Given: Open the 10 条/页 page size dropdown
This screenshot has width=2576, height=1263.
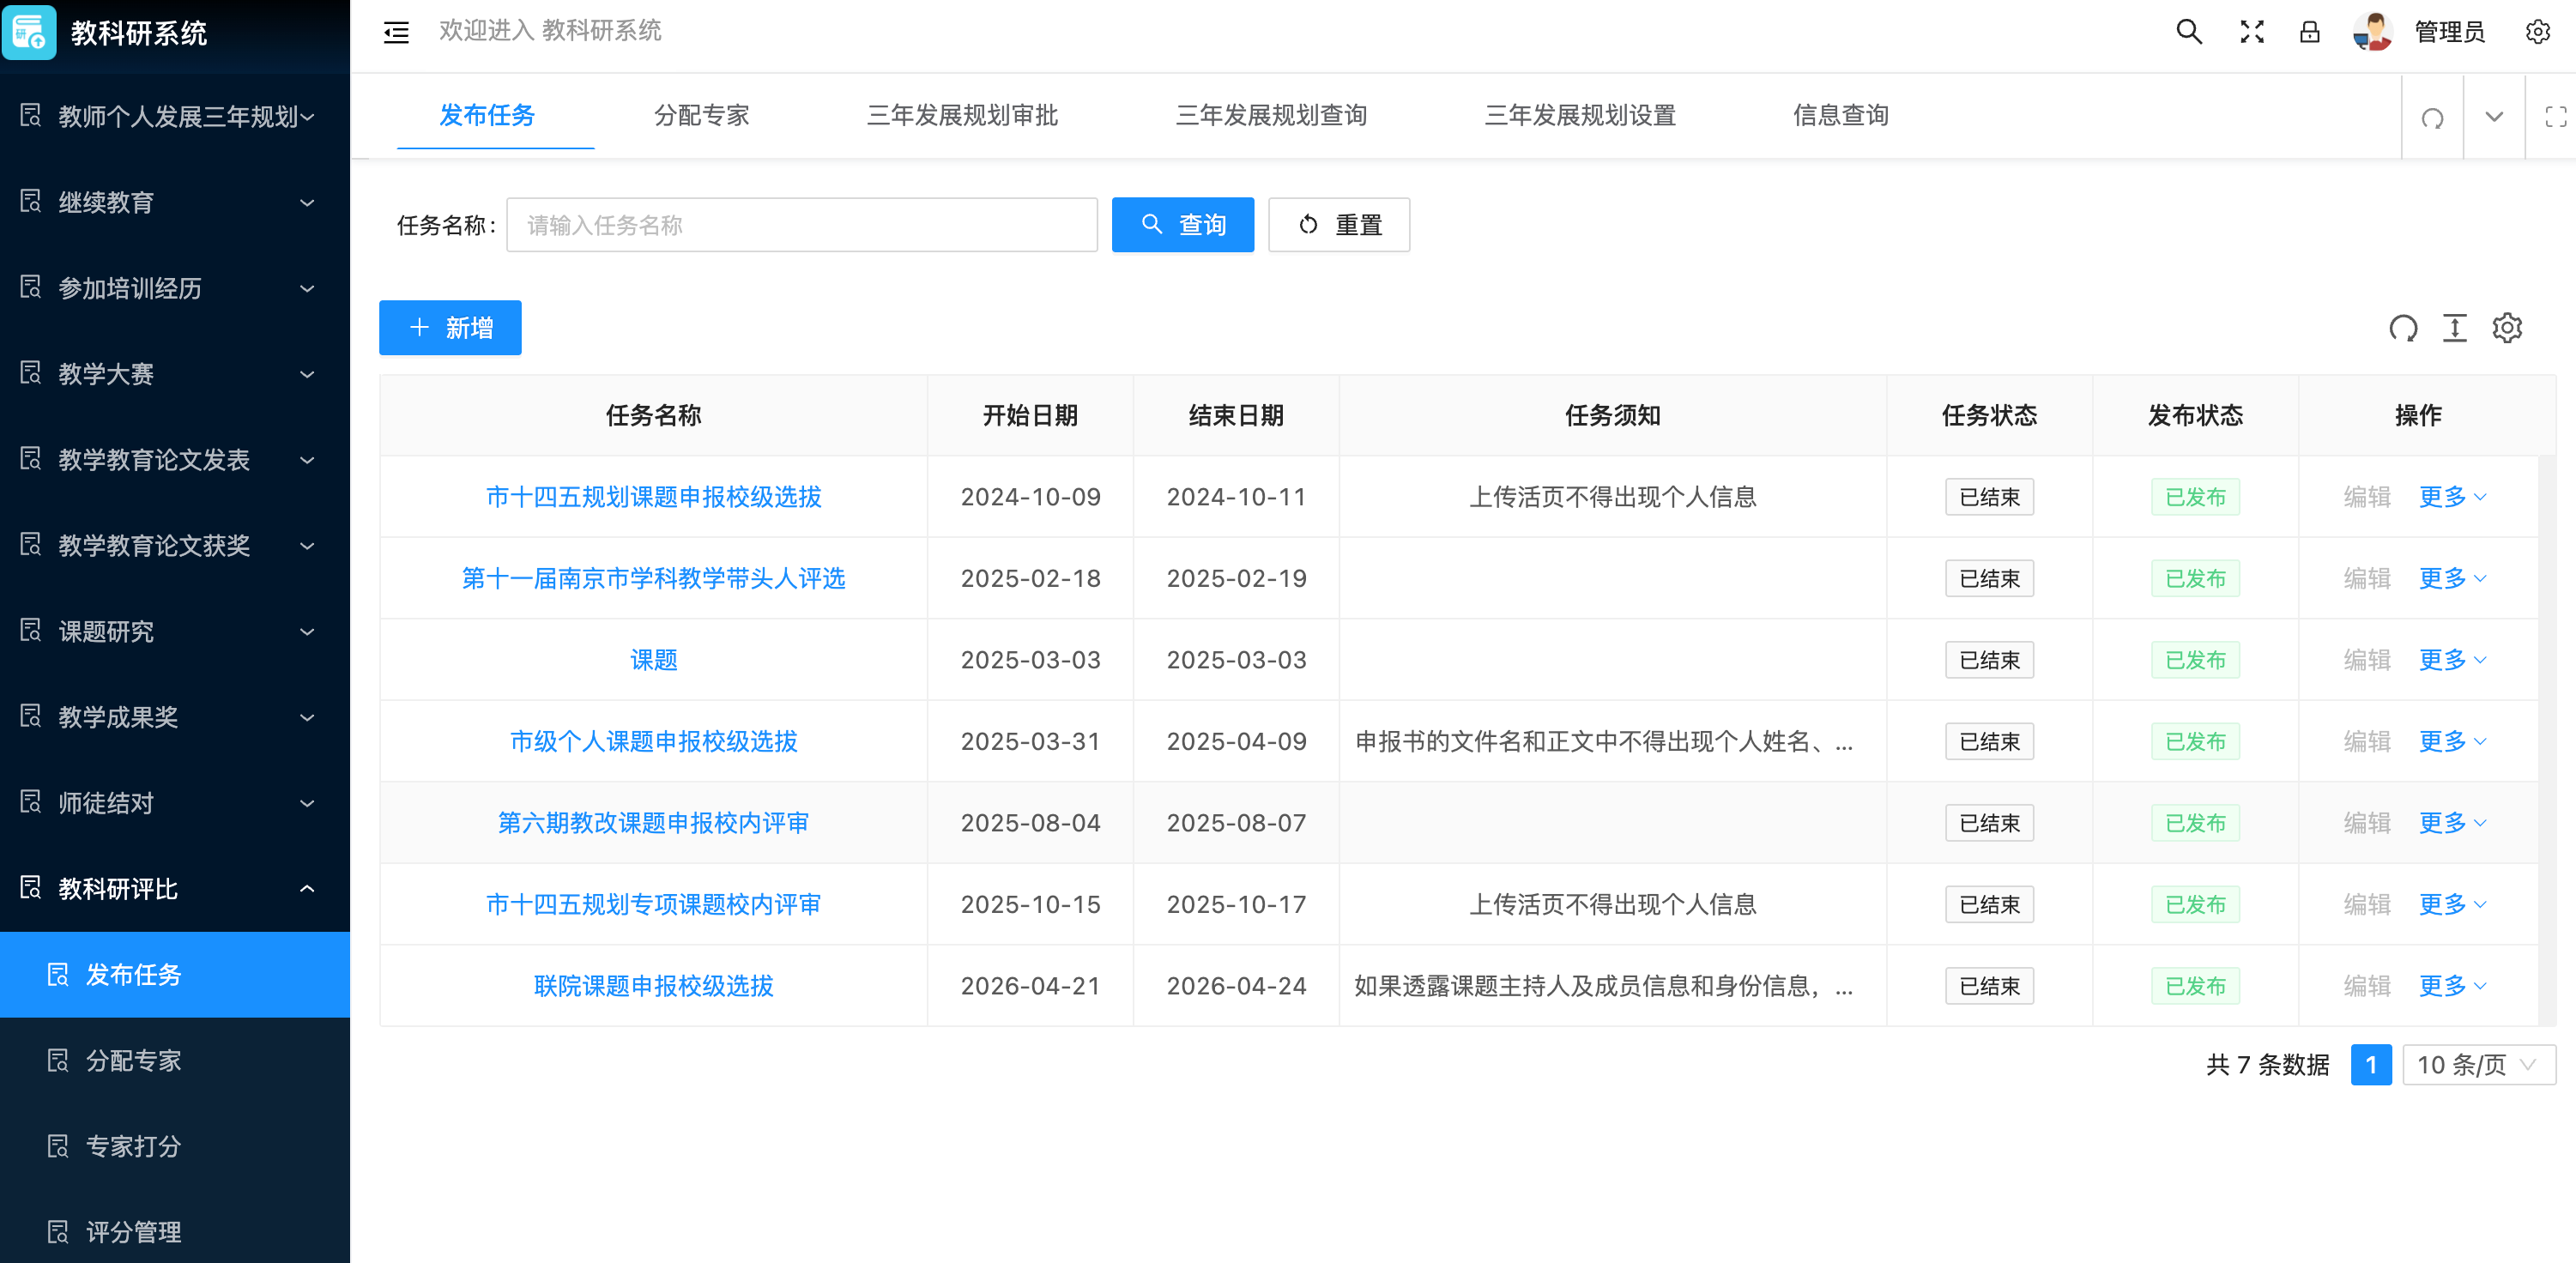Looking at the screenshot, I should tap(2479, 1064).
